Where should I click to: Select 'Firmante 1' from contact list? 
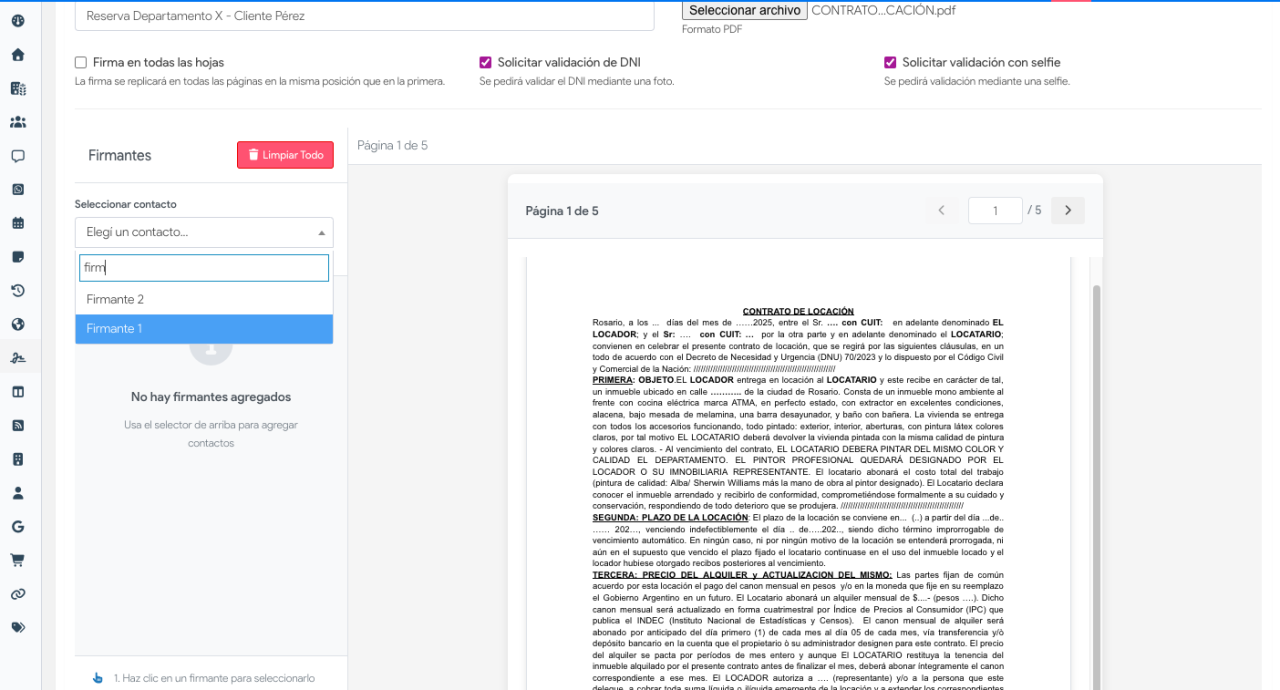204,329
